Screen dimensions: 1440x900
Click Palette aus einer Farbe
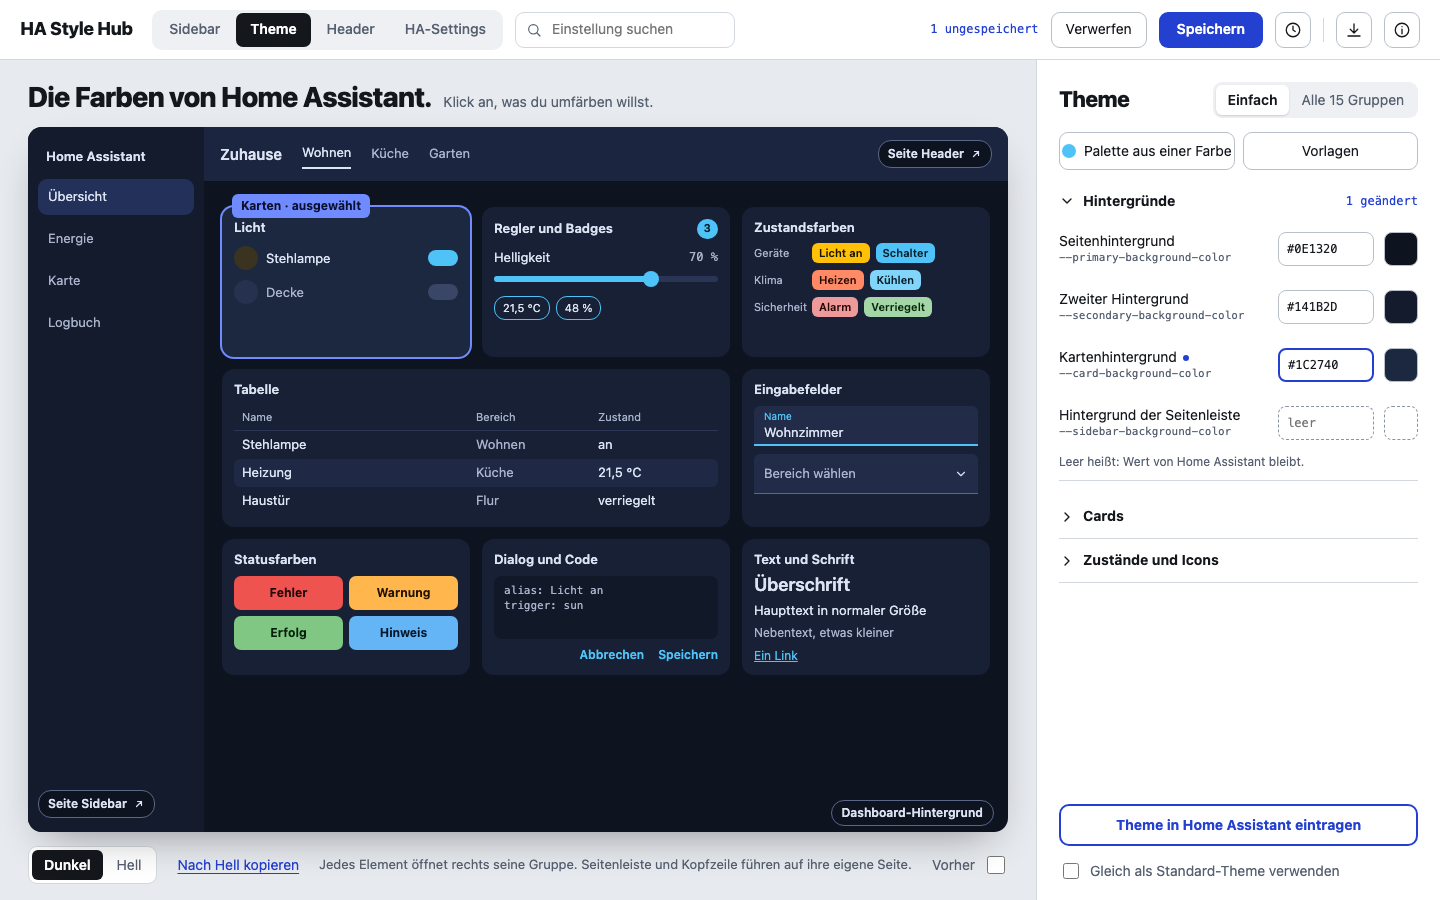pyautogui.click(x=1147, y=151)
